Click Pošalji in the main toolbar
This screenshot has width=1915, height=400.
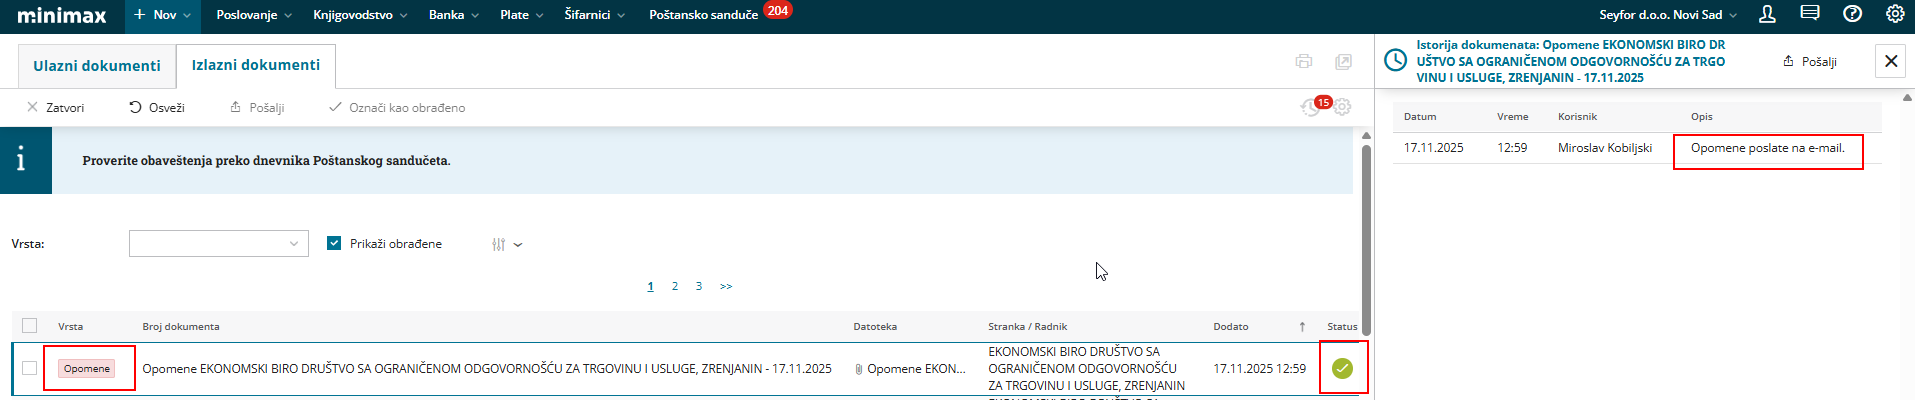(x=258, y=107)
